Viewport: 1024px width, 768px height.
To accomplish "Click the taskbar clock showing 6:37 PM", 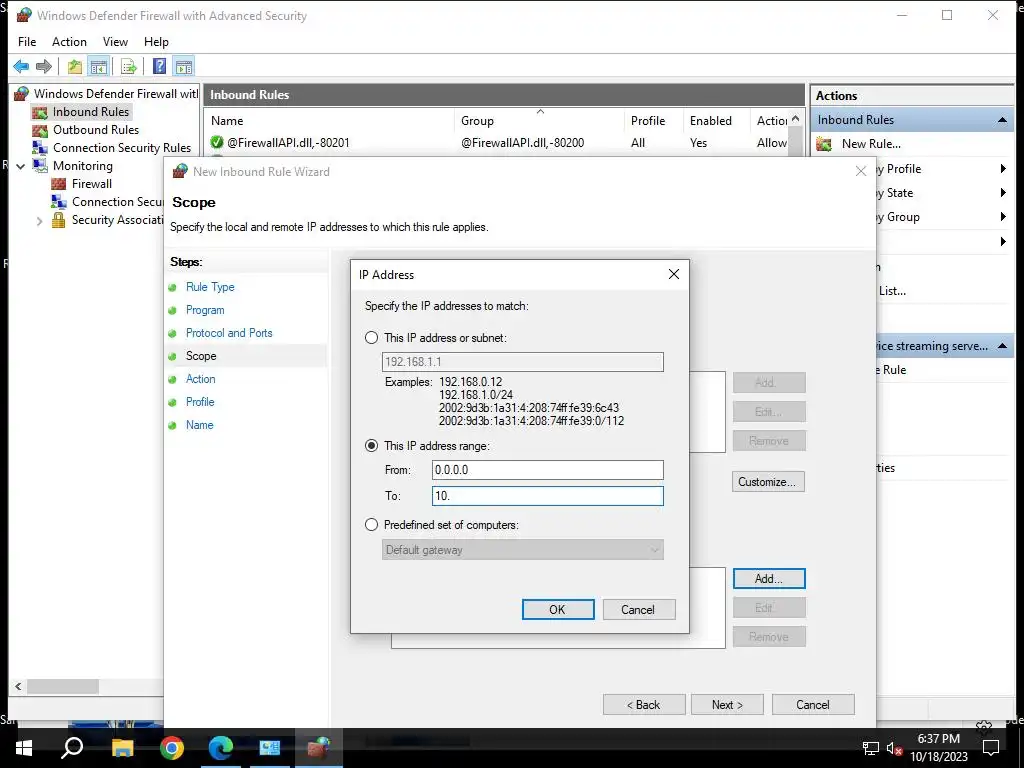I will (x=938, y=748).
